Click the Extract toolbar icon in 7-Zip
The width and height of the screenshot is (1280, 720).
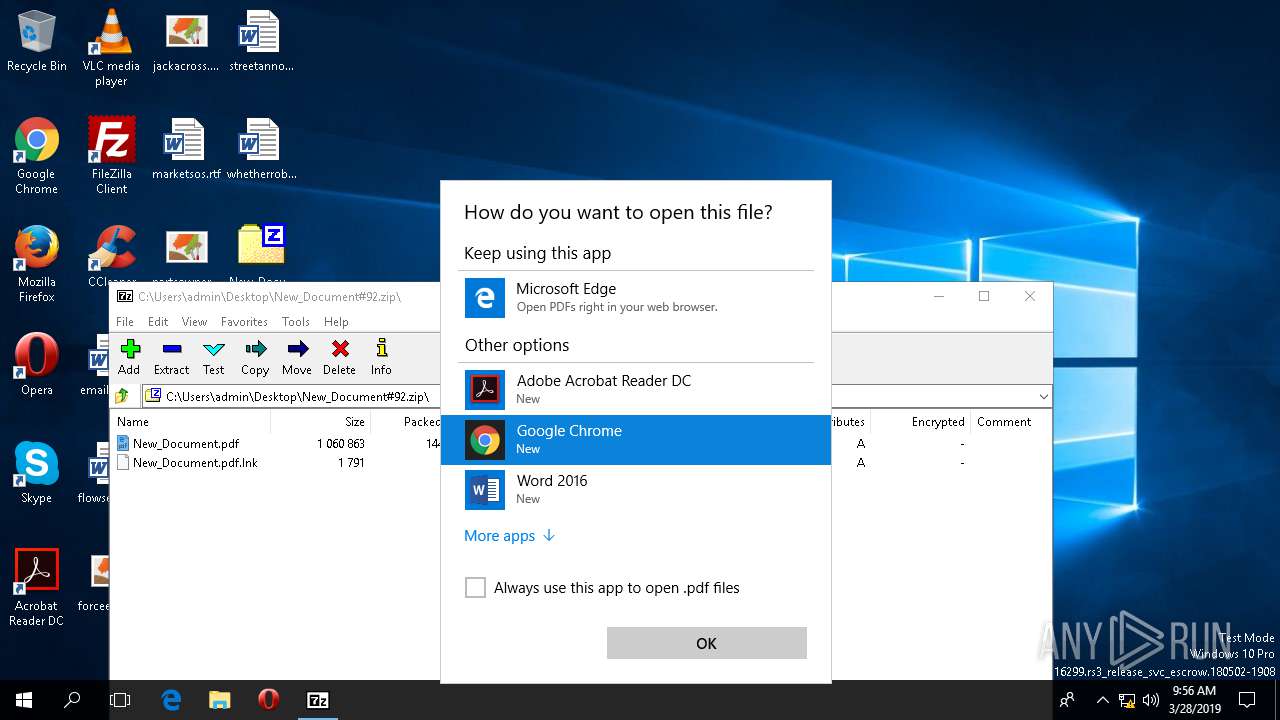tap(171, 356)
